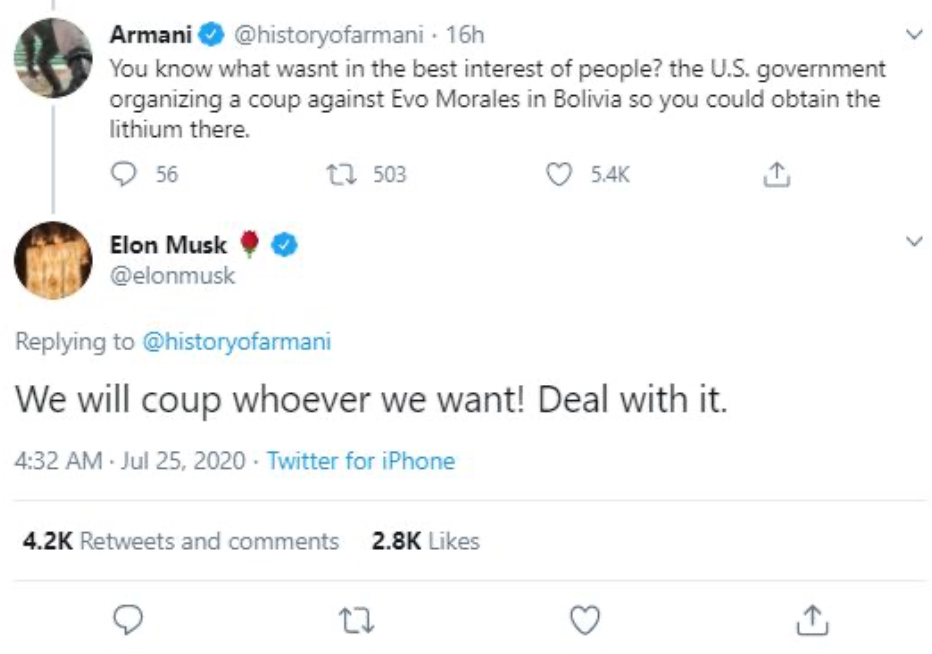Like Elon Musk's tweet with heart icon
Screen dimensions: 932x654
point(585,621)
